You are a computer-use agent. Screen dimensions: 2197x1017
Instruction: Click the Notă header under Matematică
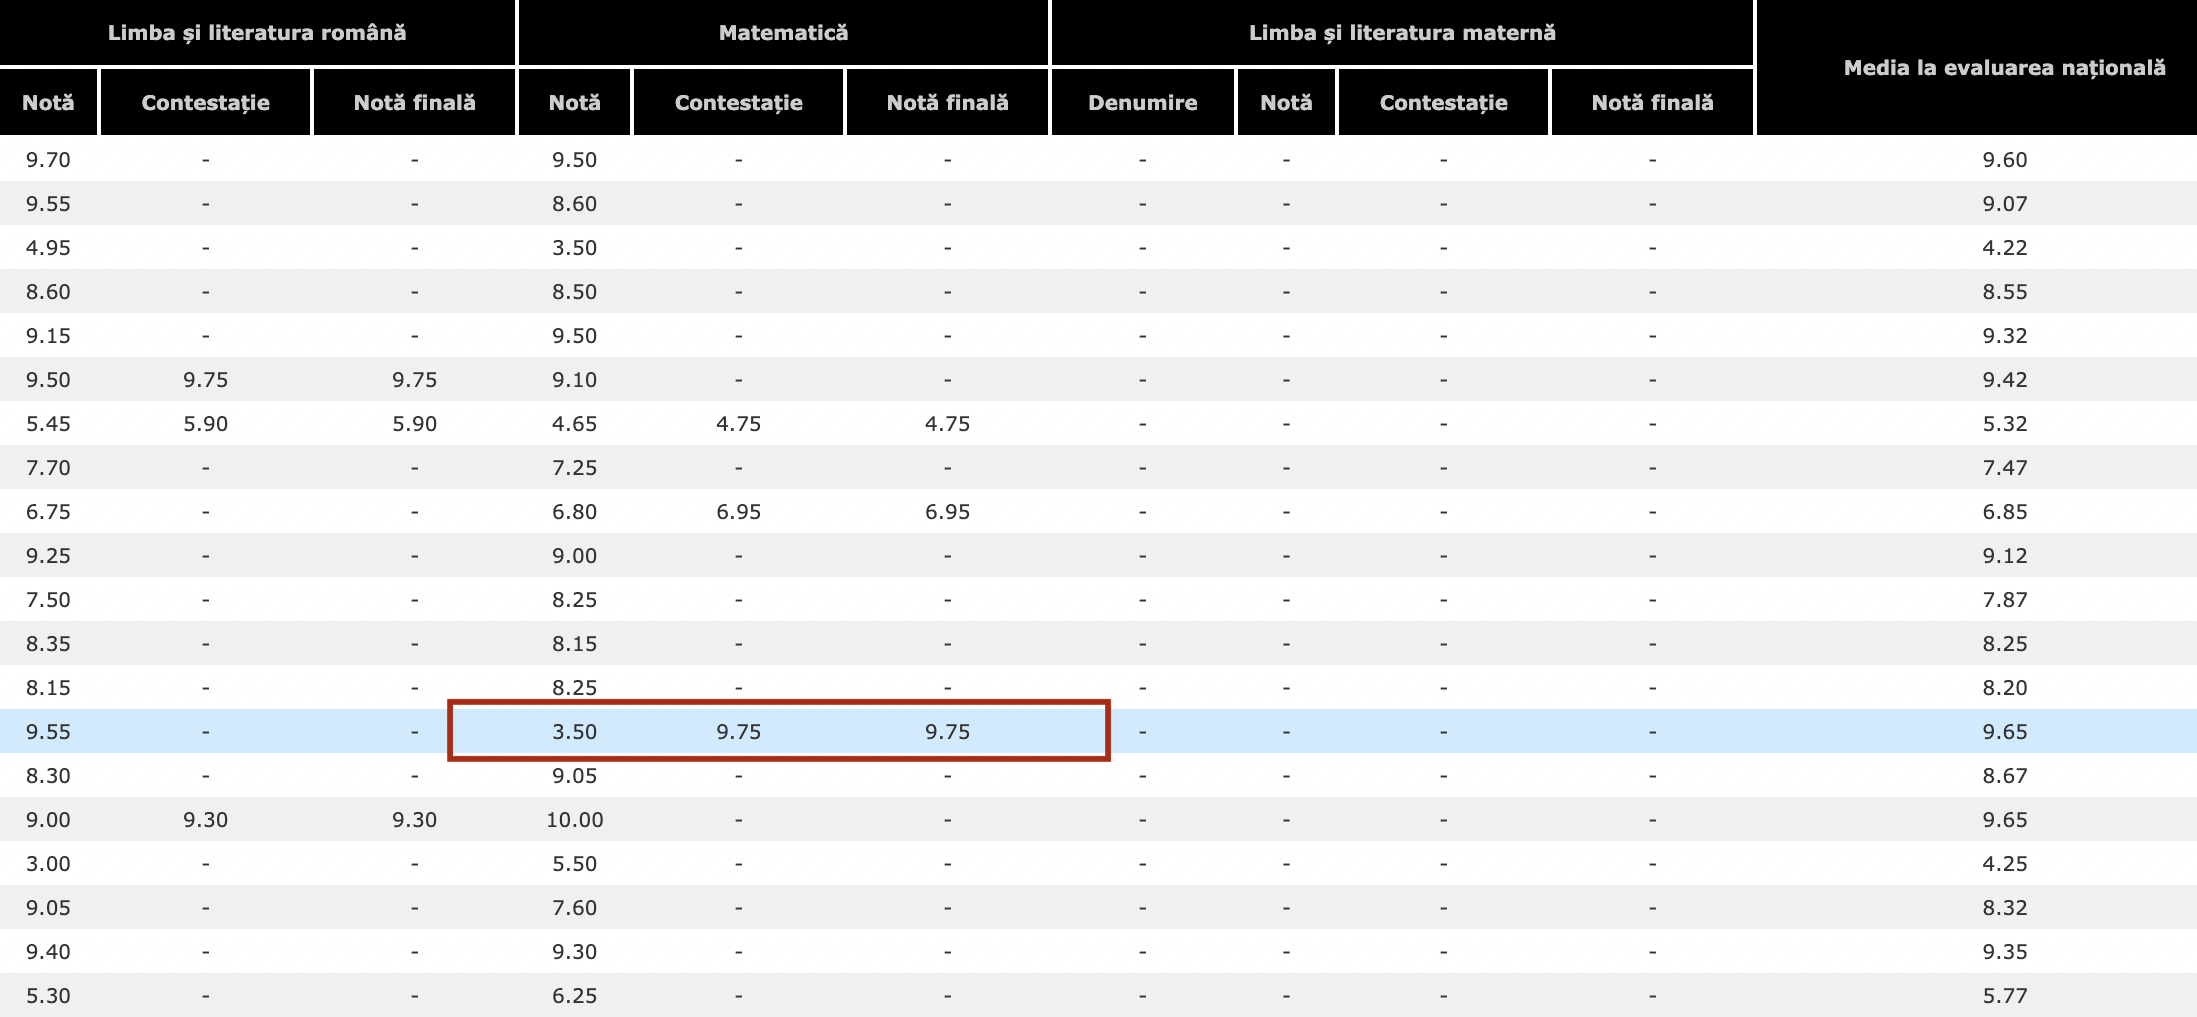tap(574, 103)
